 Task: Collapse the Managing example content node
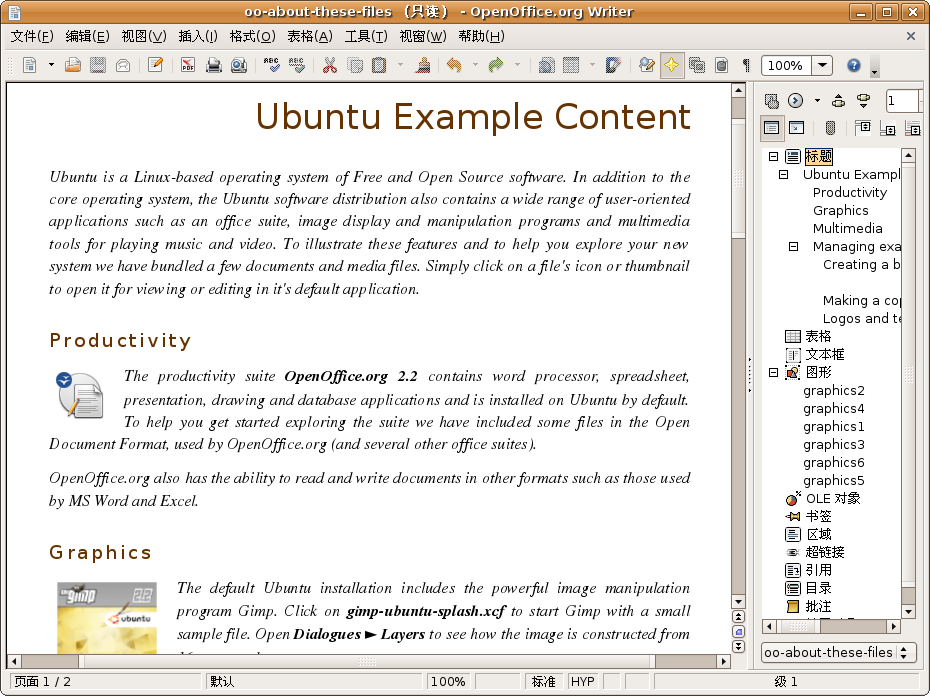tap(794, 246)
